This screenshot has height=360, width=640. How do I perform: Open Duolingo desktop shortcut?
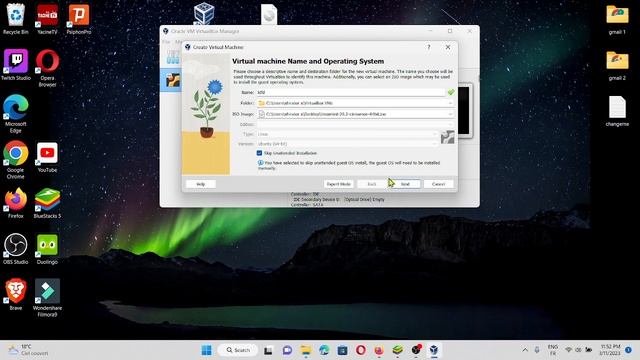coord(47,249)
